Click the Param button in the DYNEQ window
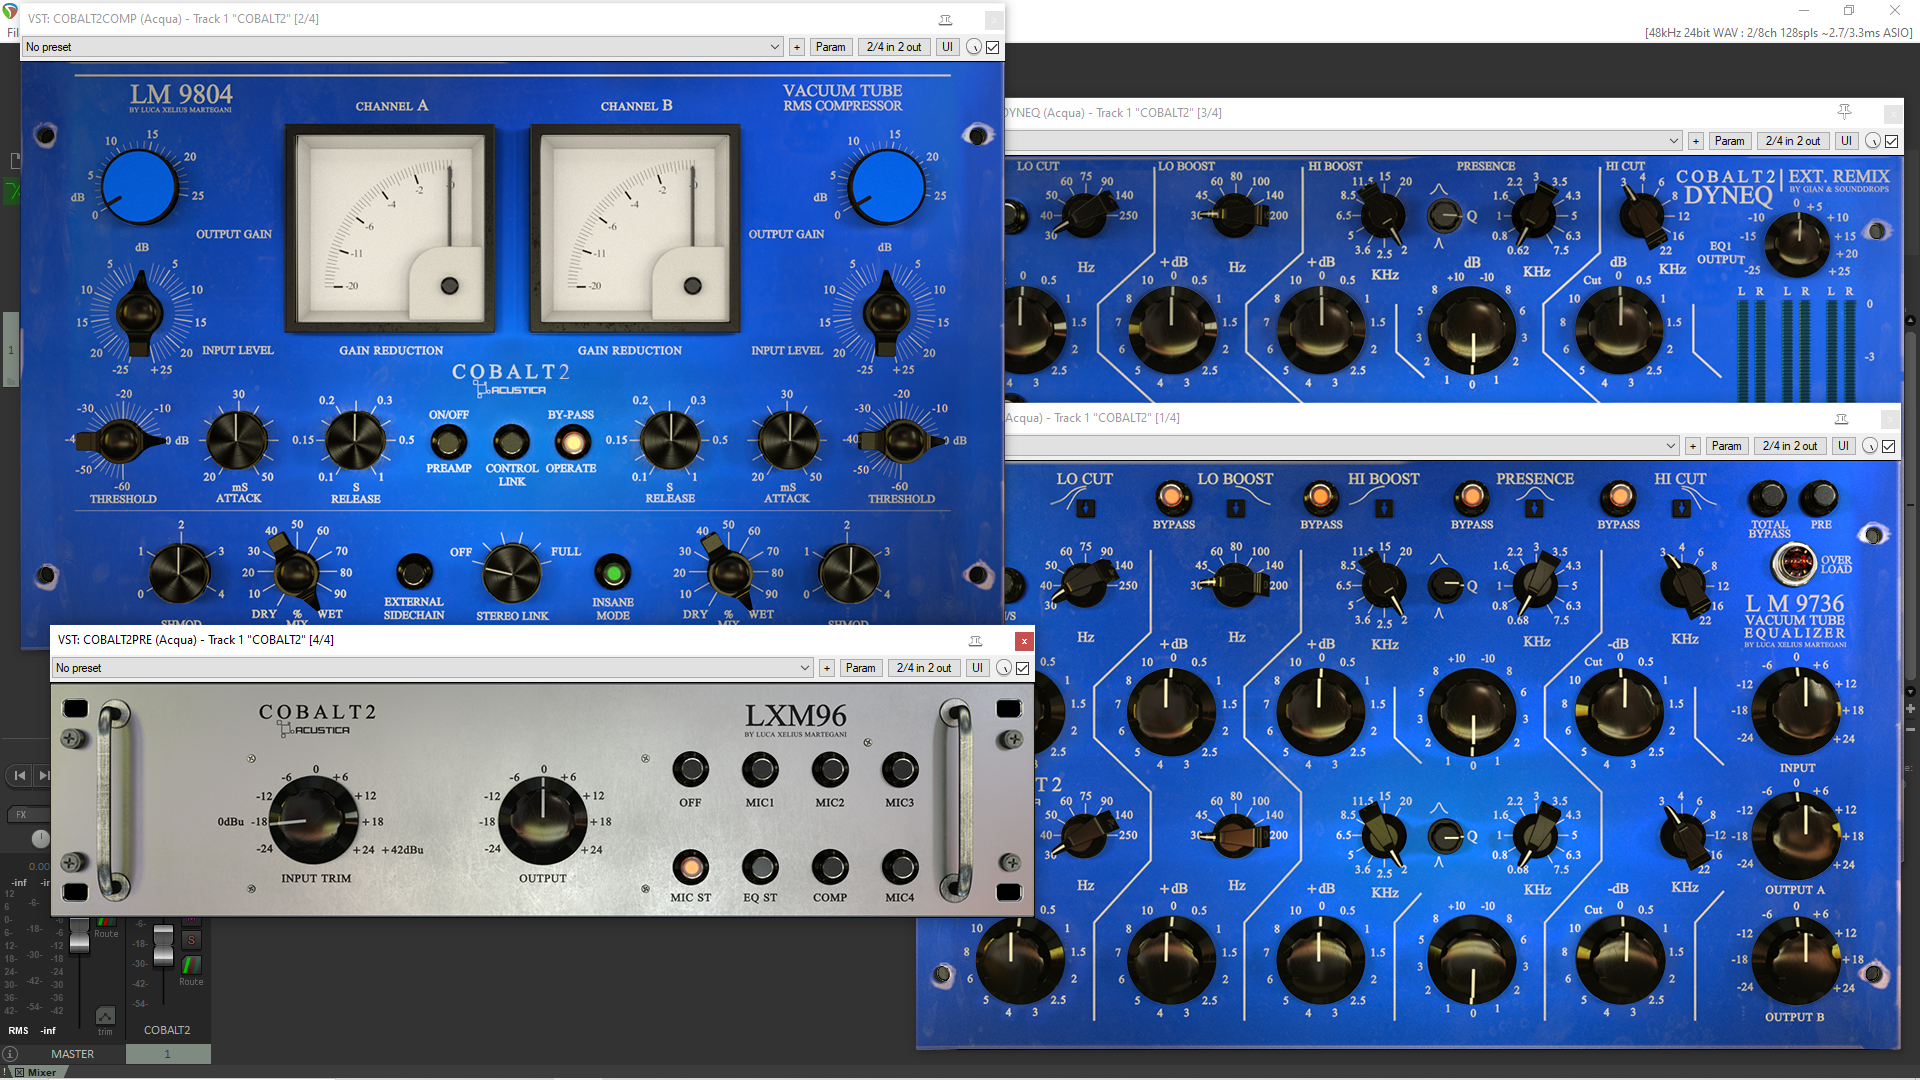The width and height of the screenshot is (1920, 1080). (1729, 141)
